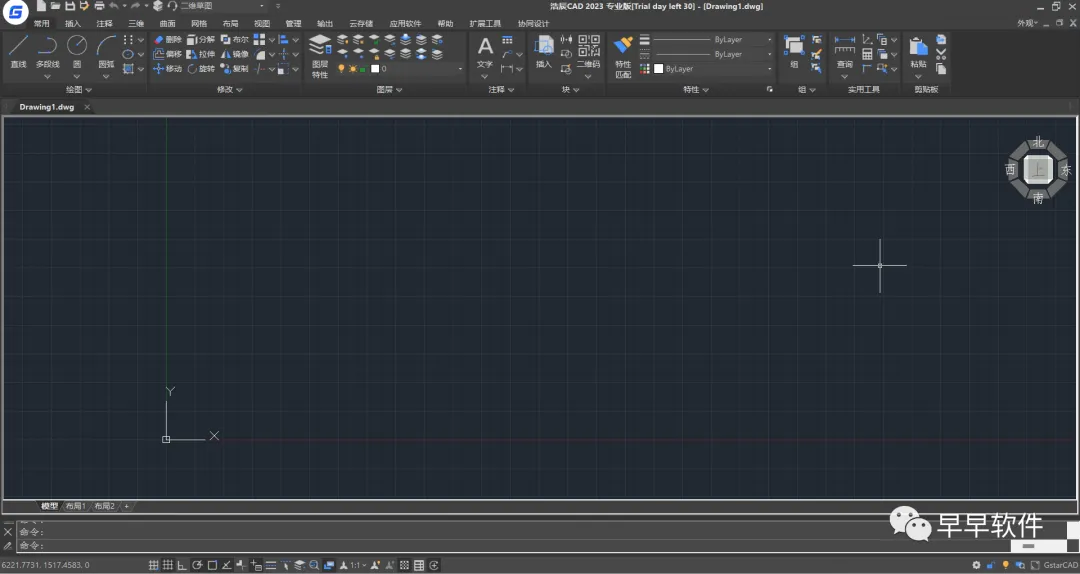Viewport: 1080px width, 574px height.
Task: Switch to the 布局1 layout tab
Action: pos(76,506)
